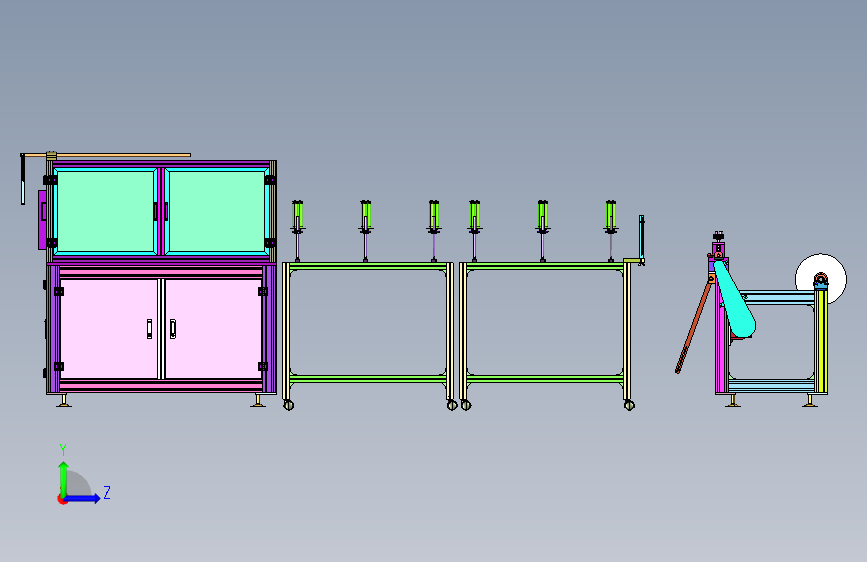Select the leftmost caster wheel of the tables
Image resolution: width=867 pixels, height=562 pixels.
pos(289,405)
